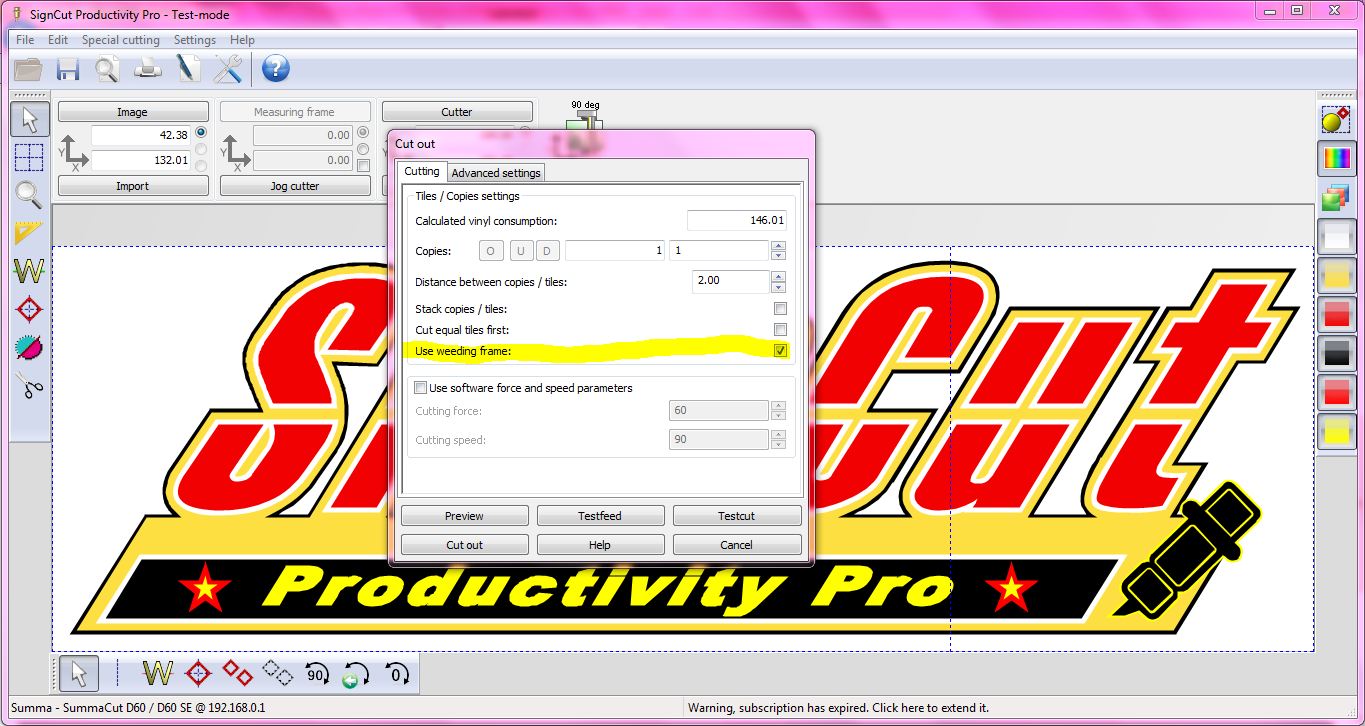
Task: Open the Help menu
Action: pos(242,40)
